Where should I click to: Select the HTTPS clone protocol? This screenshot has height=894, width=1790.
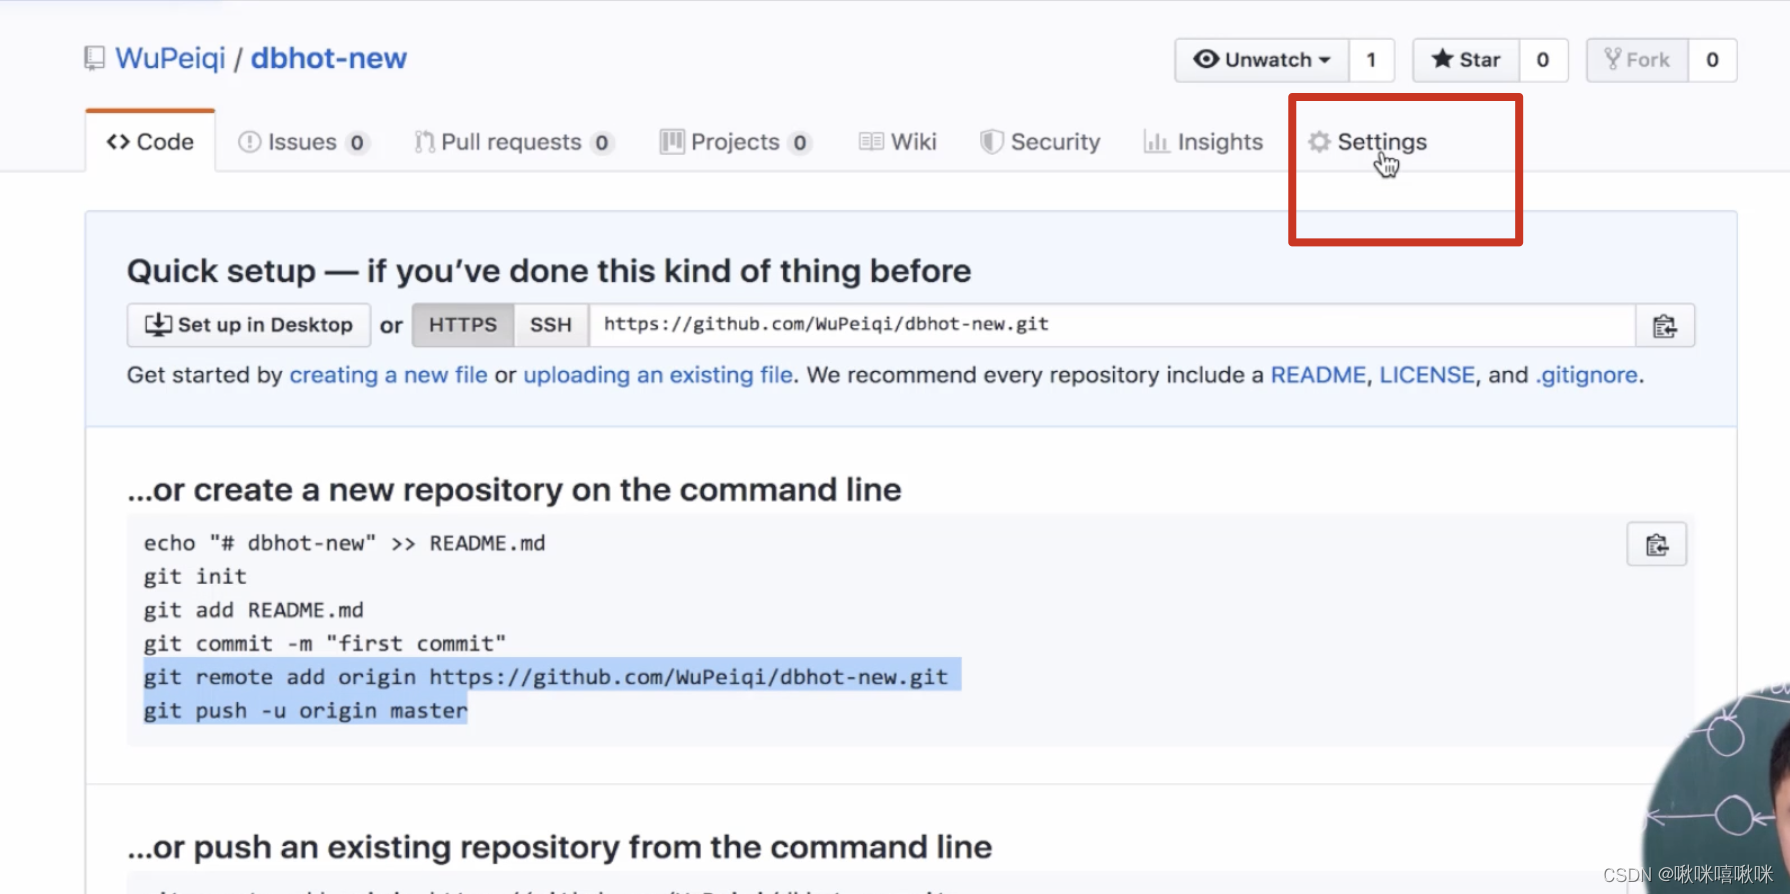pos(463,325)
